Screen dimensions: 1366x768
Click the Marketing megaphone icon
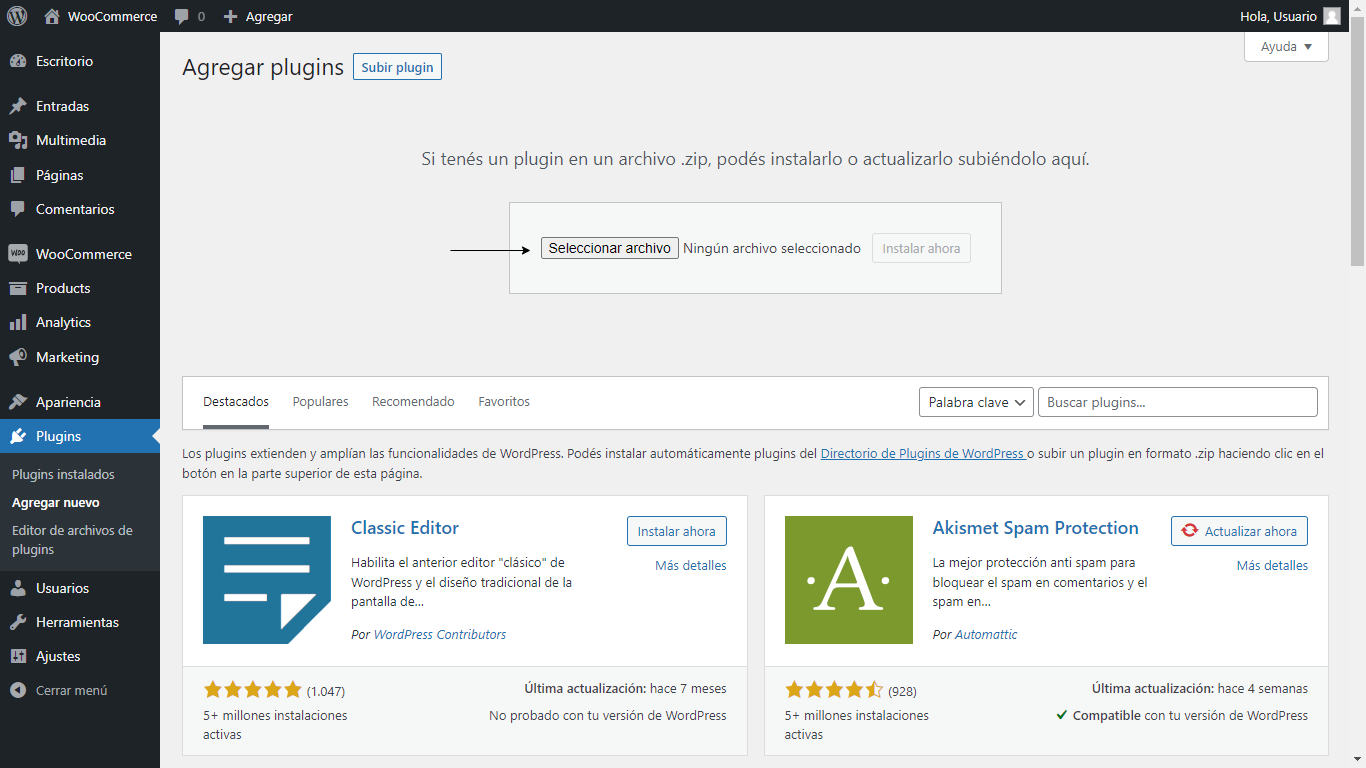pyautogui.click(x=18, y=357)
